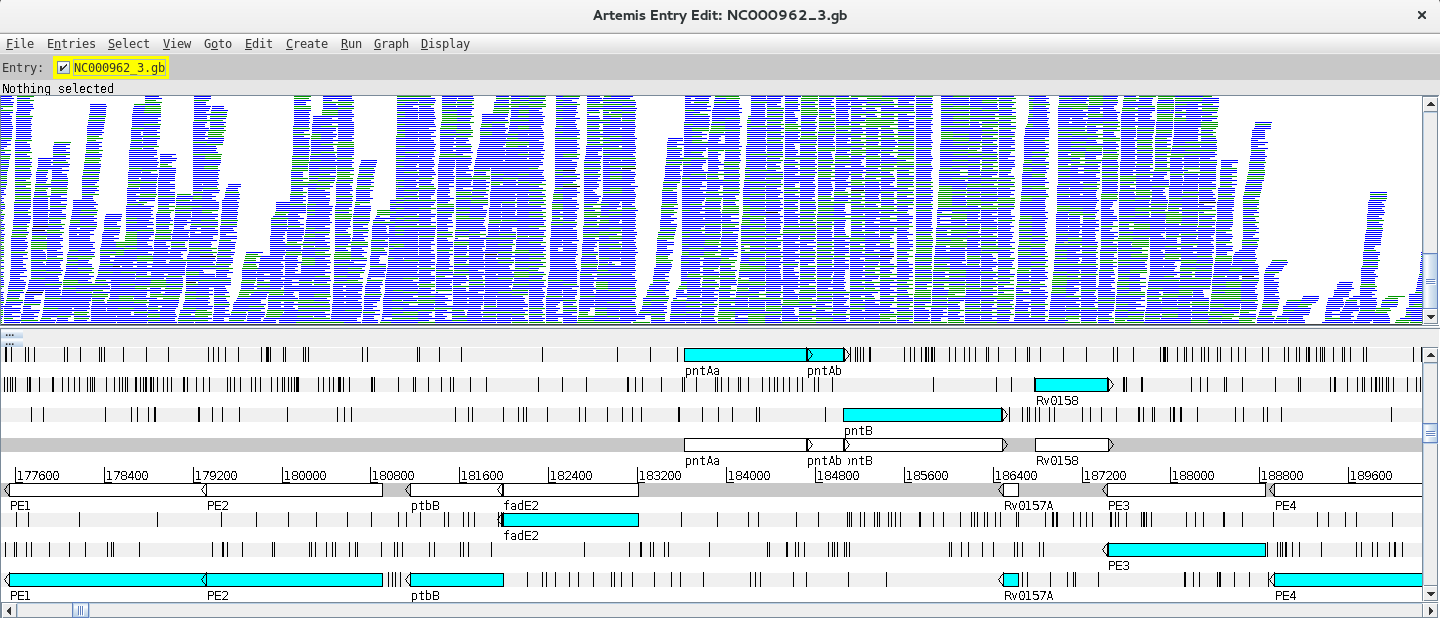Click the horizontal scrollbar thumb
1440x618 pixels.
point(80,610)
